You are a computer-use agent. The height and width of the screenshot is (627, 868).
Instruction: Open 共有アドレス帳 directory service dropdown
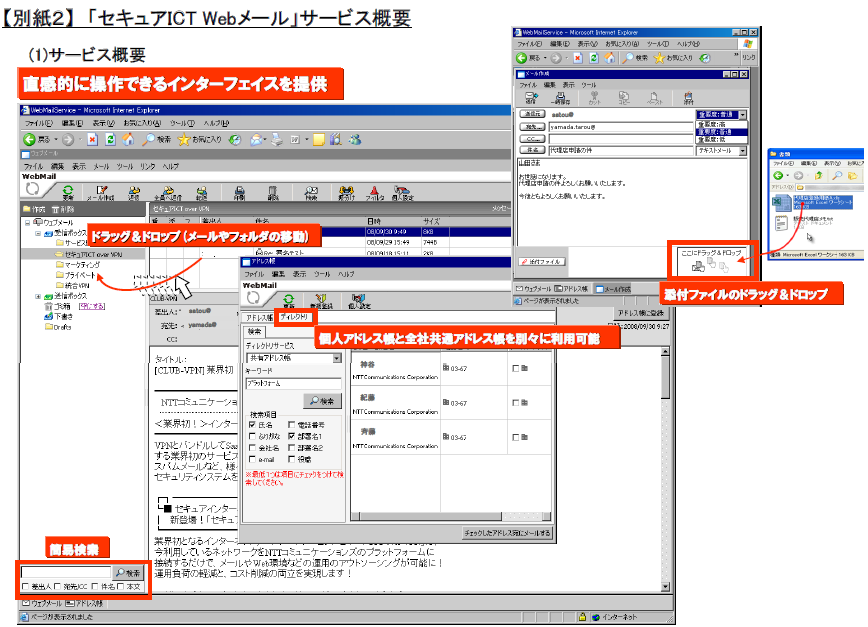[337, 358]
